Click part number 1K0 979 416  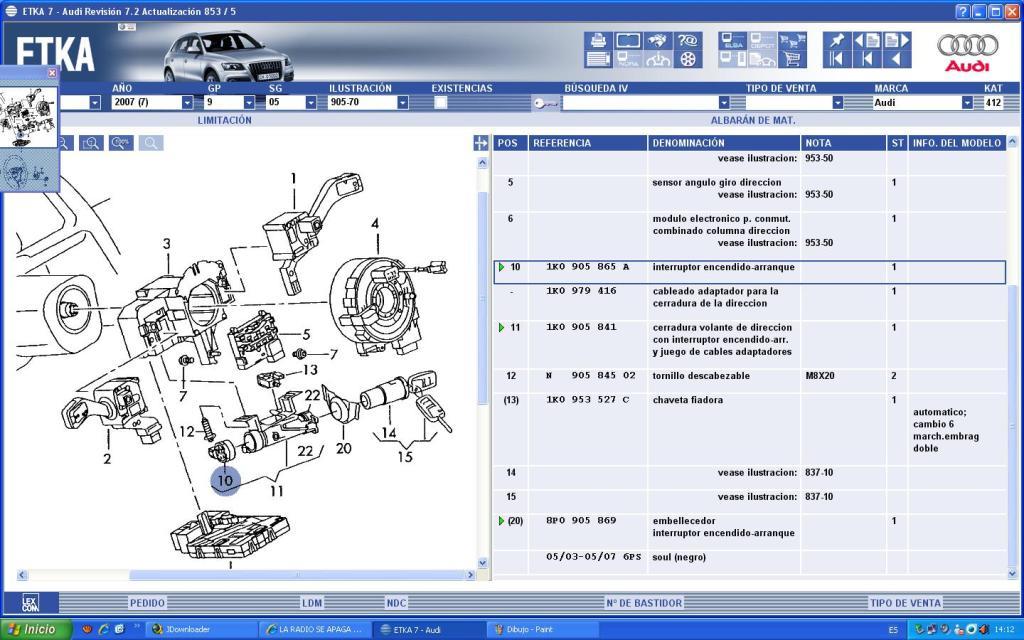pyautogui.click(x=581, y=291)
